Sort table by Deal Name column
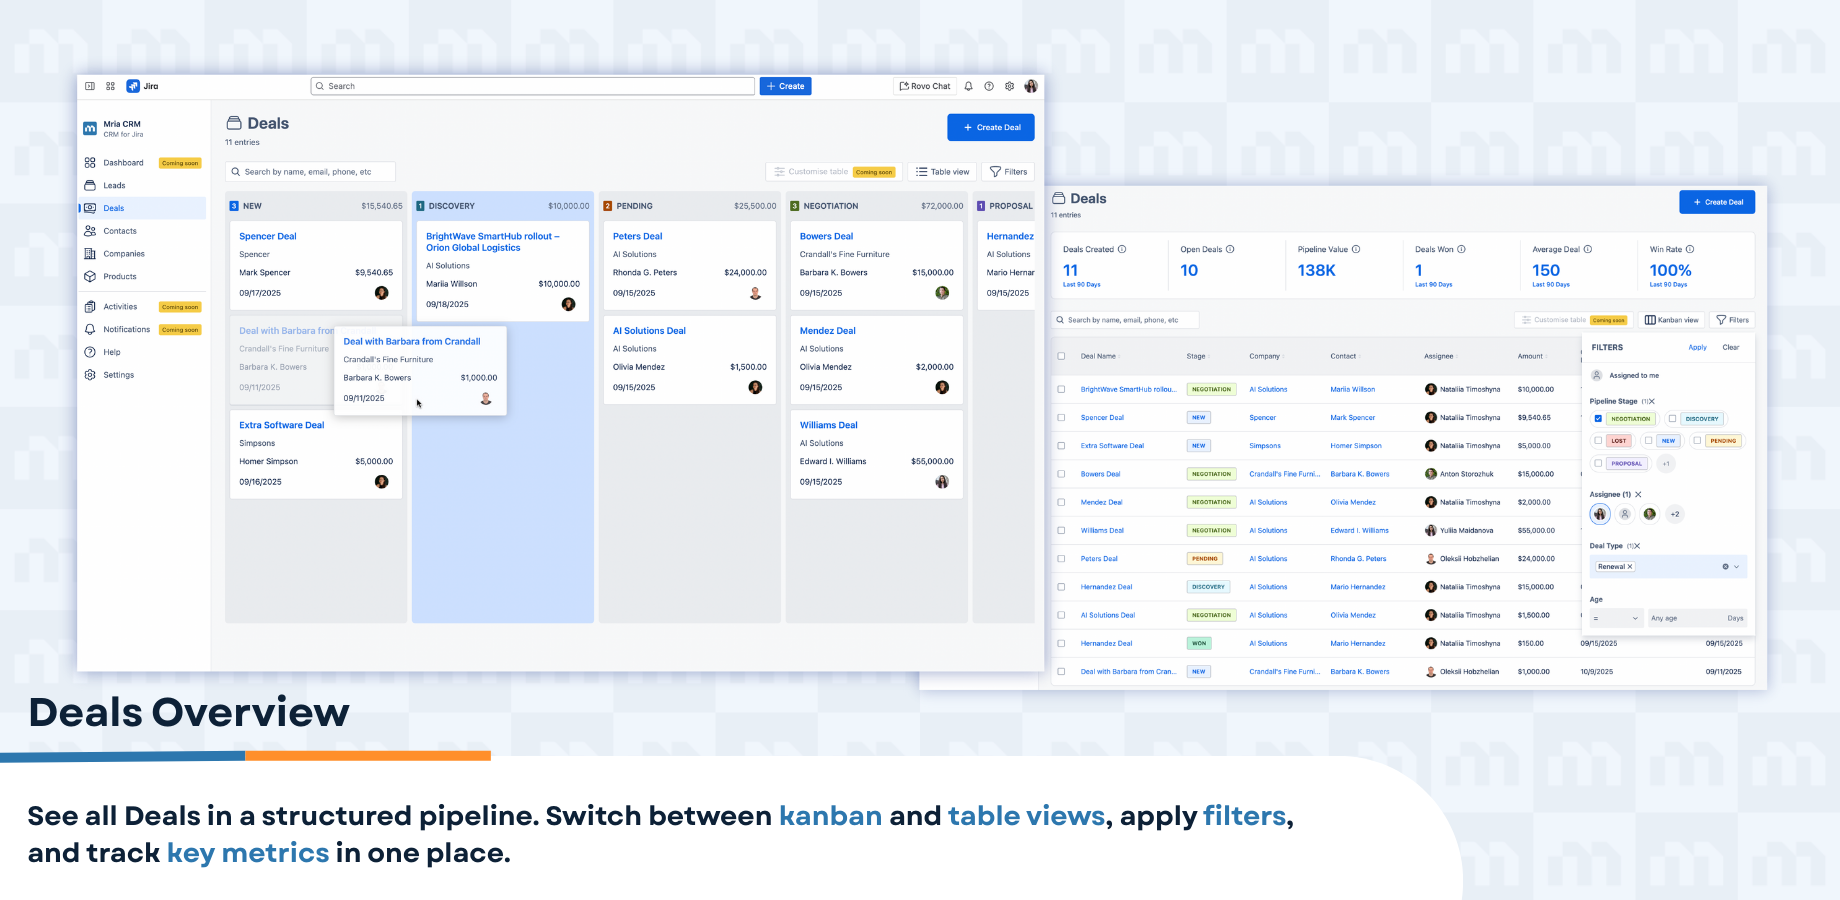This screenshot has height=900, width=1840. pyautogui.click(x=1099, y=356)
